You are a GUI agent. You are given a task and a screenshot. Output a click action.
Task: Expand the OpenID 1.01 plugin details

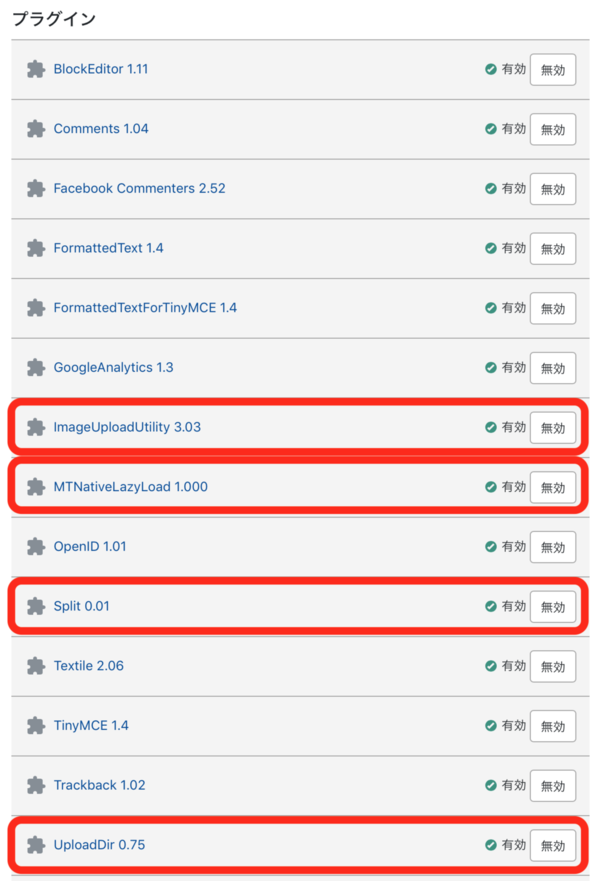point(90,546)
